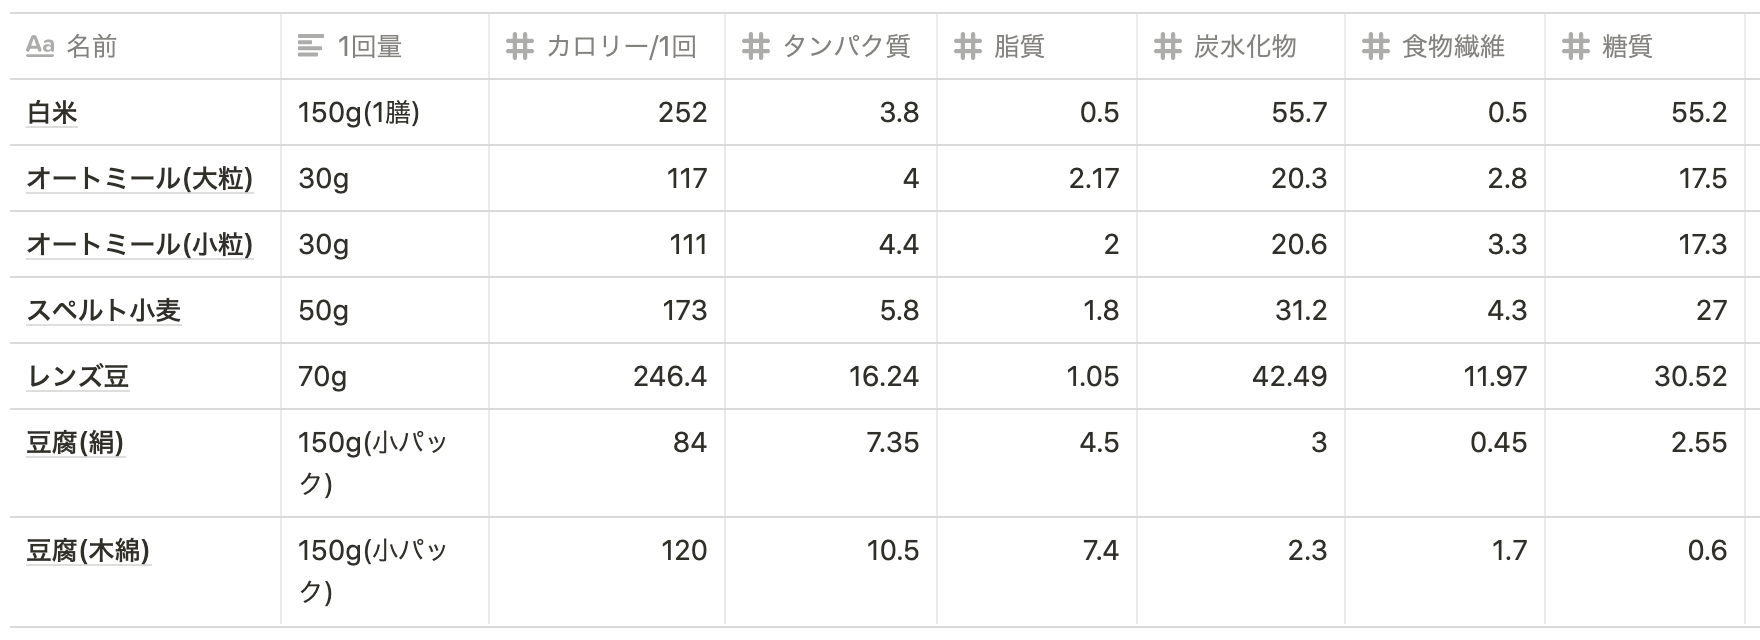Click the text-type icon beside 1回量
The height and width of the screenshot is (640, 1760).
[311, 46]
